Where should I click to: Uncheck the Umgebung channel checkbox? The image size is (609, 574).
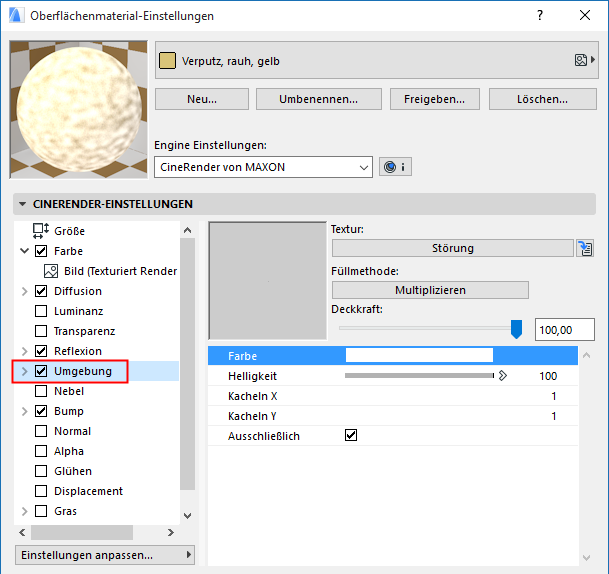[x=41, y=371]
